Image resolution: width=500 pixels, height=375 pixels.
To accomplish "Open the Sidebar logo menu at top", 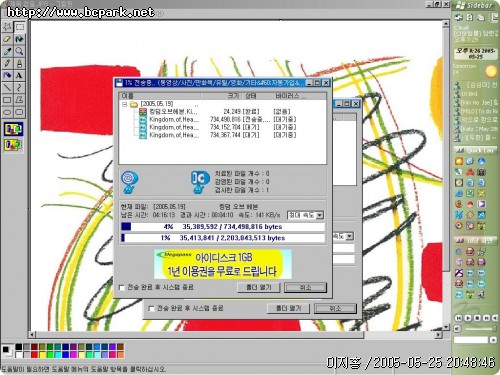I will 475,5.
